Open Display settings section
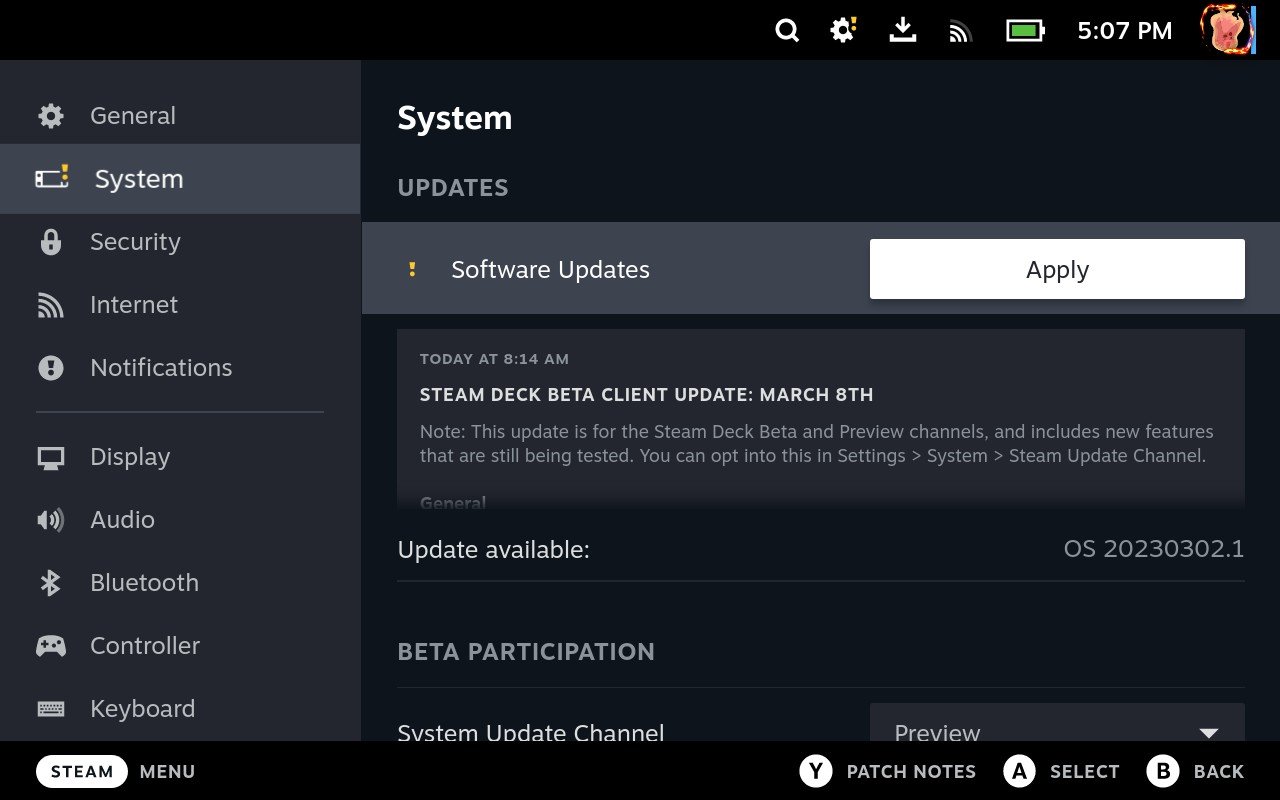 tap(129, 457)
